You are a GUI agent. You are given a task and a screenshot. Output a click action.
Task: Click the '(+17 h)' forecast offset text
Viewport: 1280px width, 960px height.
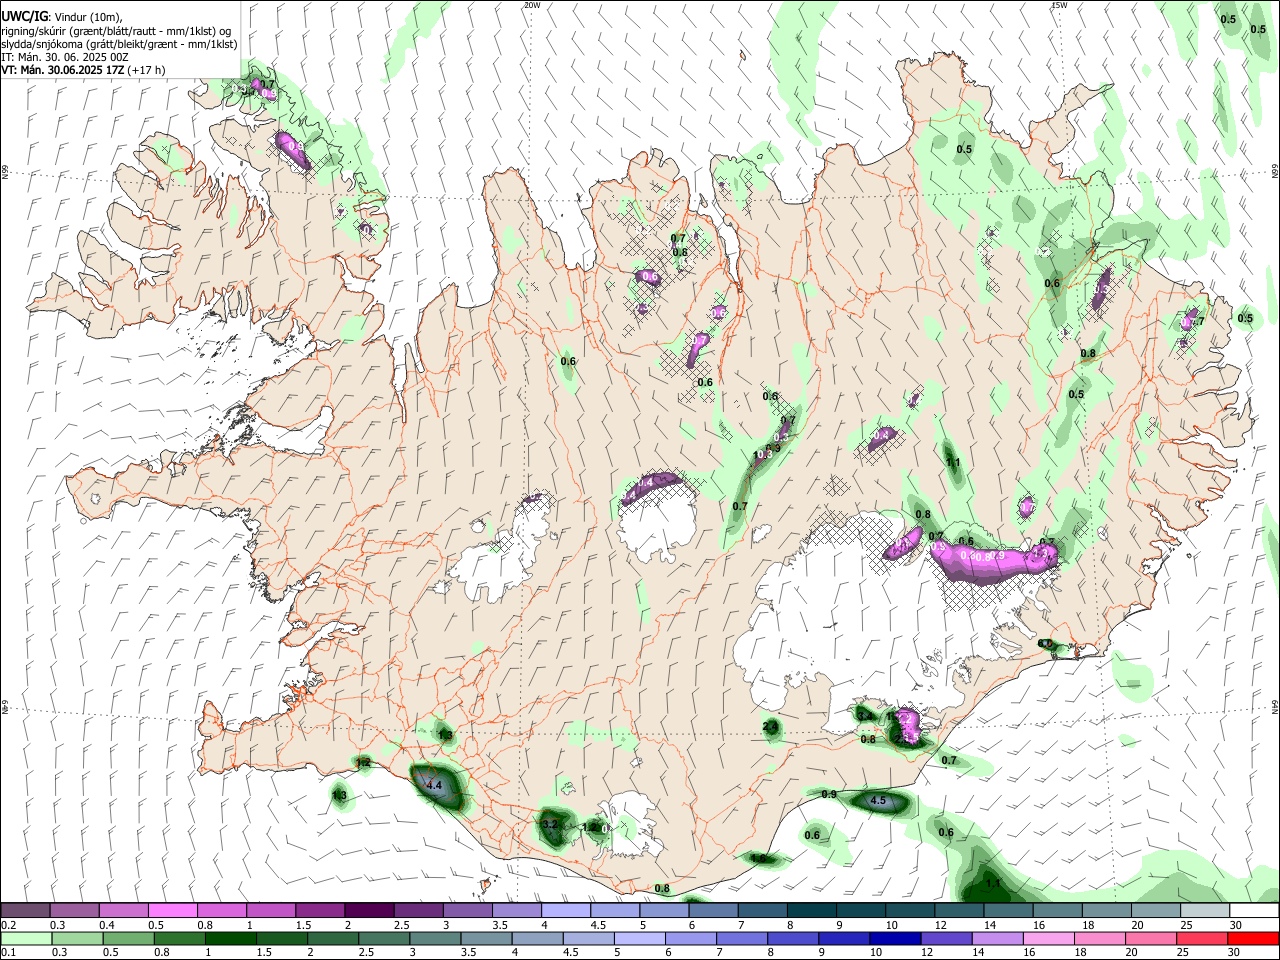pos(146,70)
